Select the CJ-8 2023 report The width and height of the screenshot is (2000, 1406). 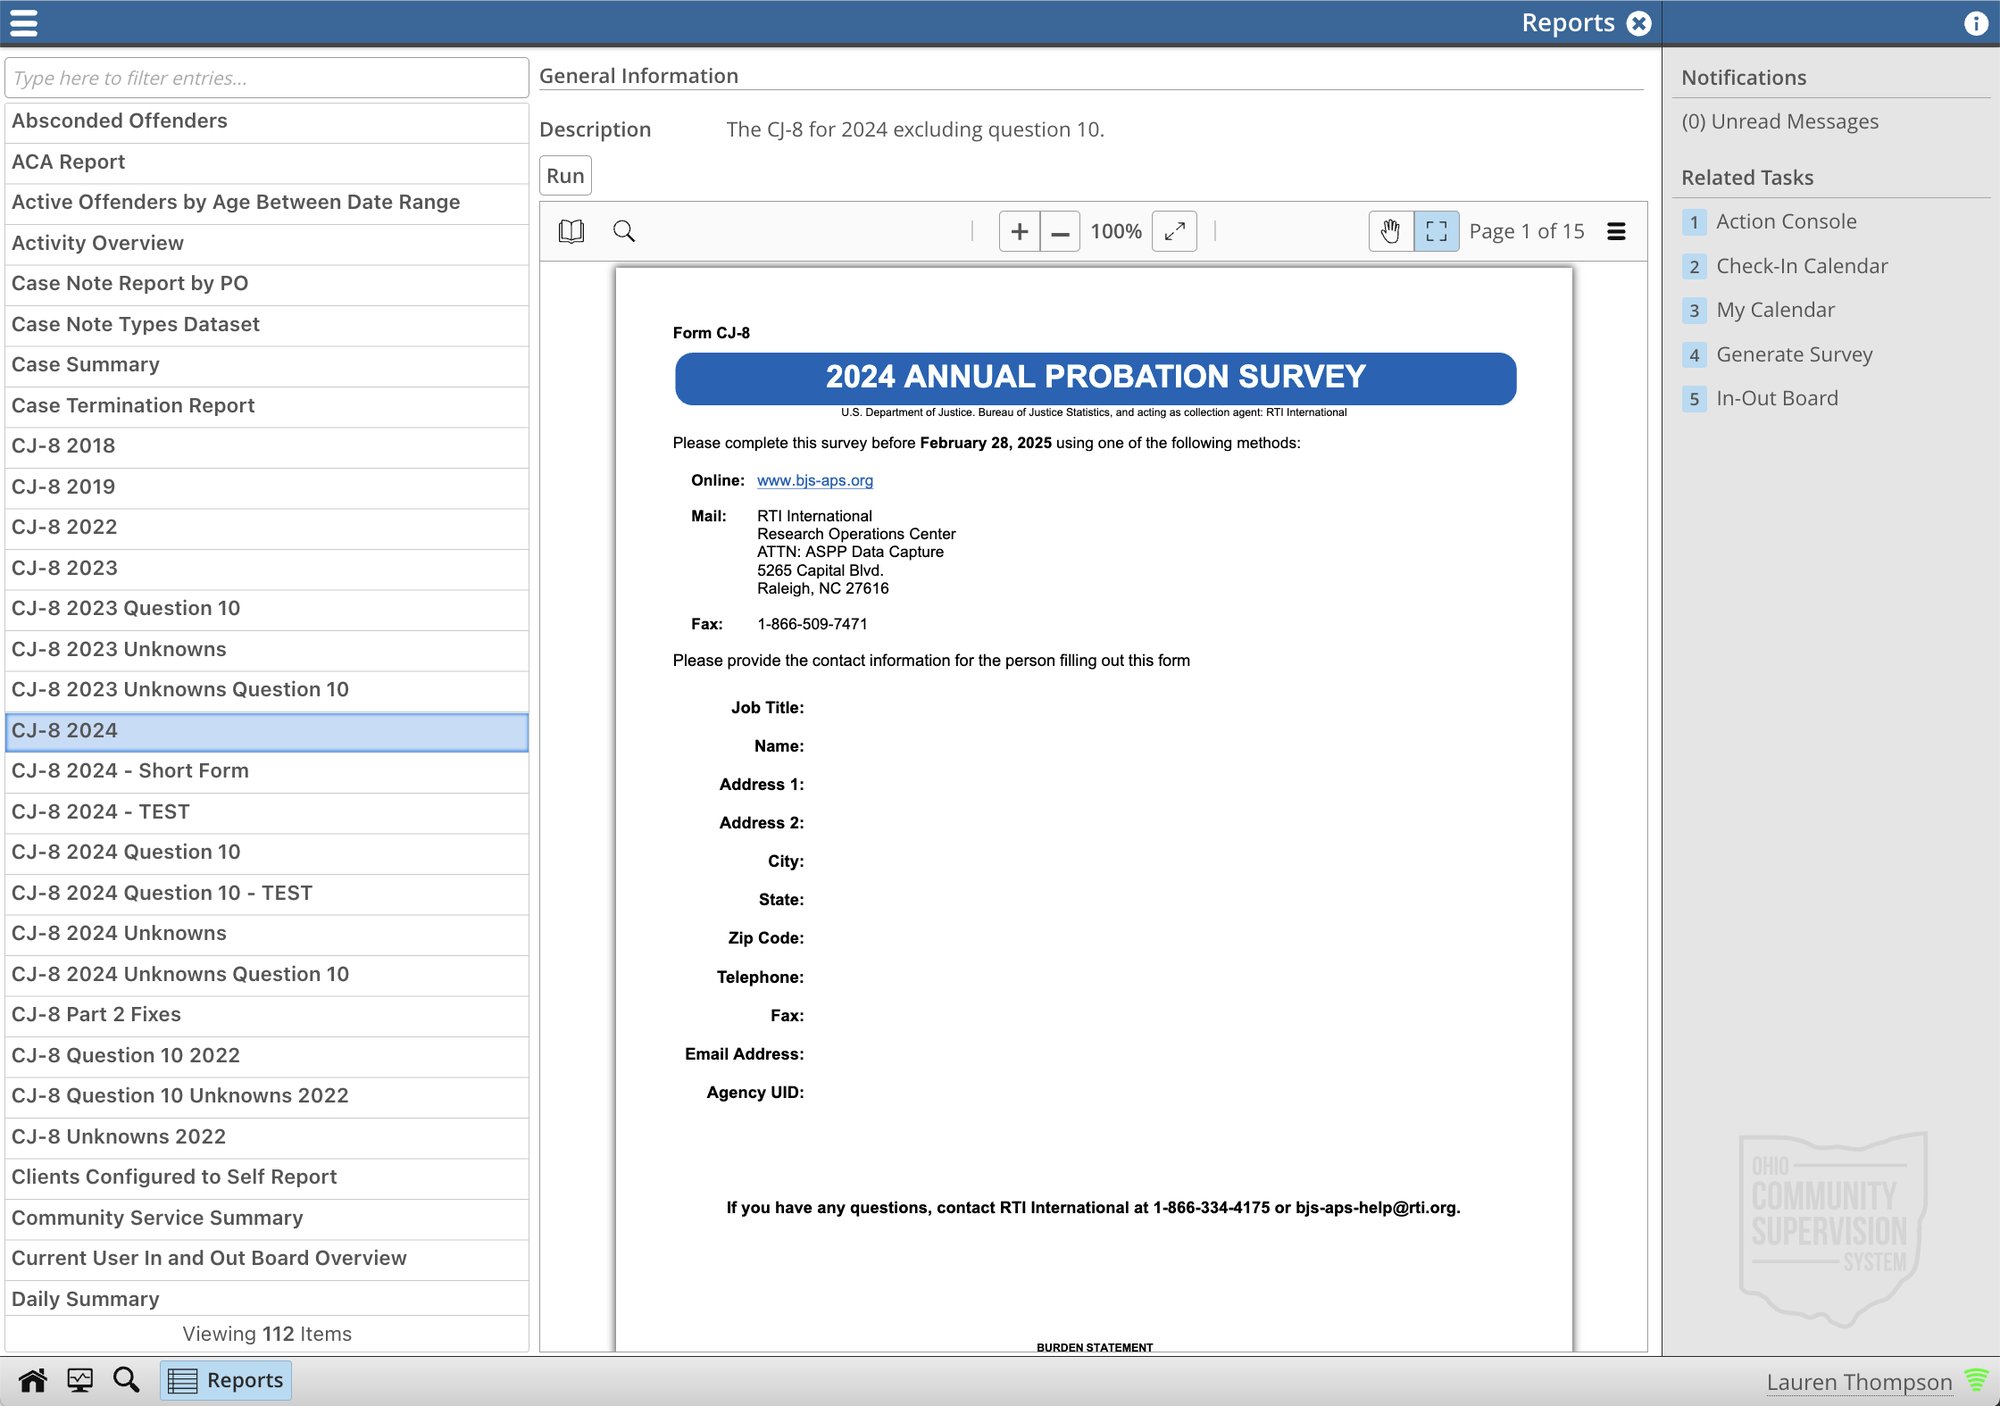pyautogui.click(x=267, y=568)
